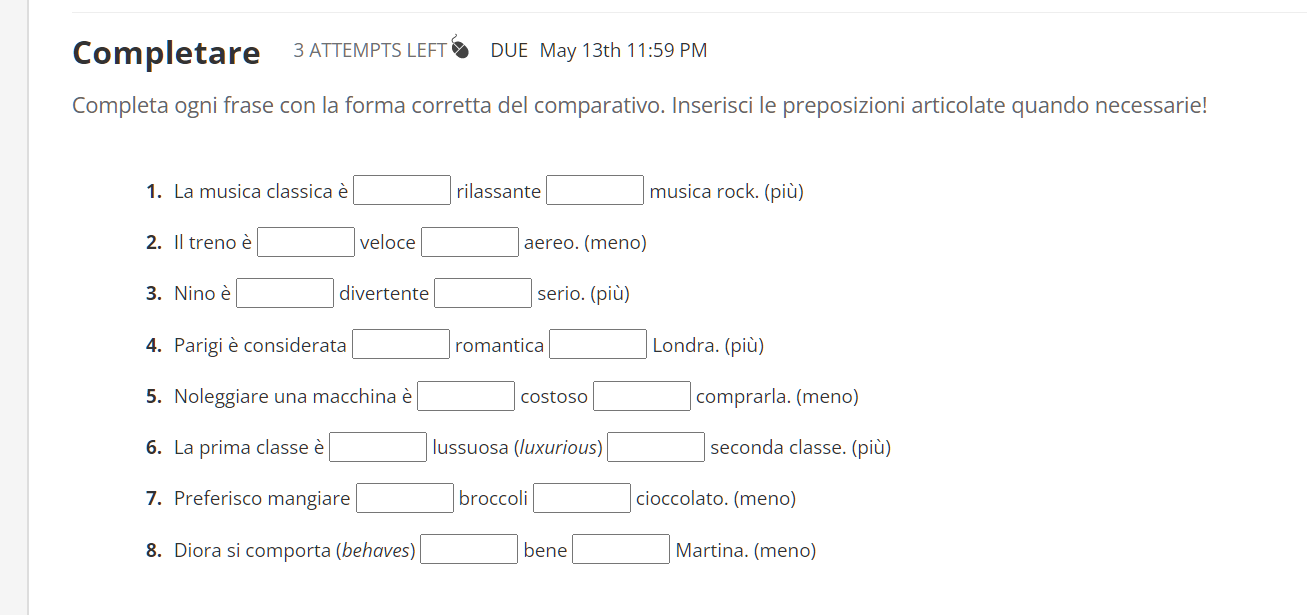Viewport: 1307px width, 615px height.
Task: Click the blank before 'comprarla'
Action: pos(641,395)
